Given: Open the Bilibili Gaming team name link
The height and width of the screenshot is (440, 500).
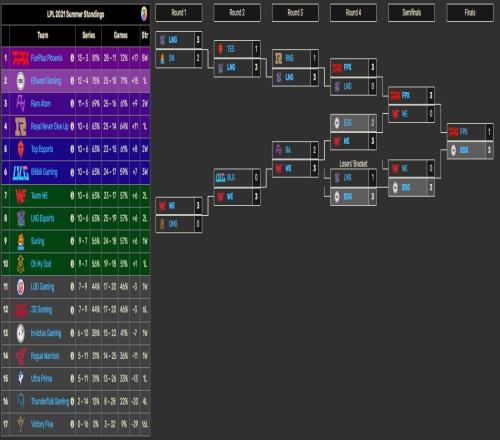Looking at the screenshot, I should coord(44,172).
